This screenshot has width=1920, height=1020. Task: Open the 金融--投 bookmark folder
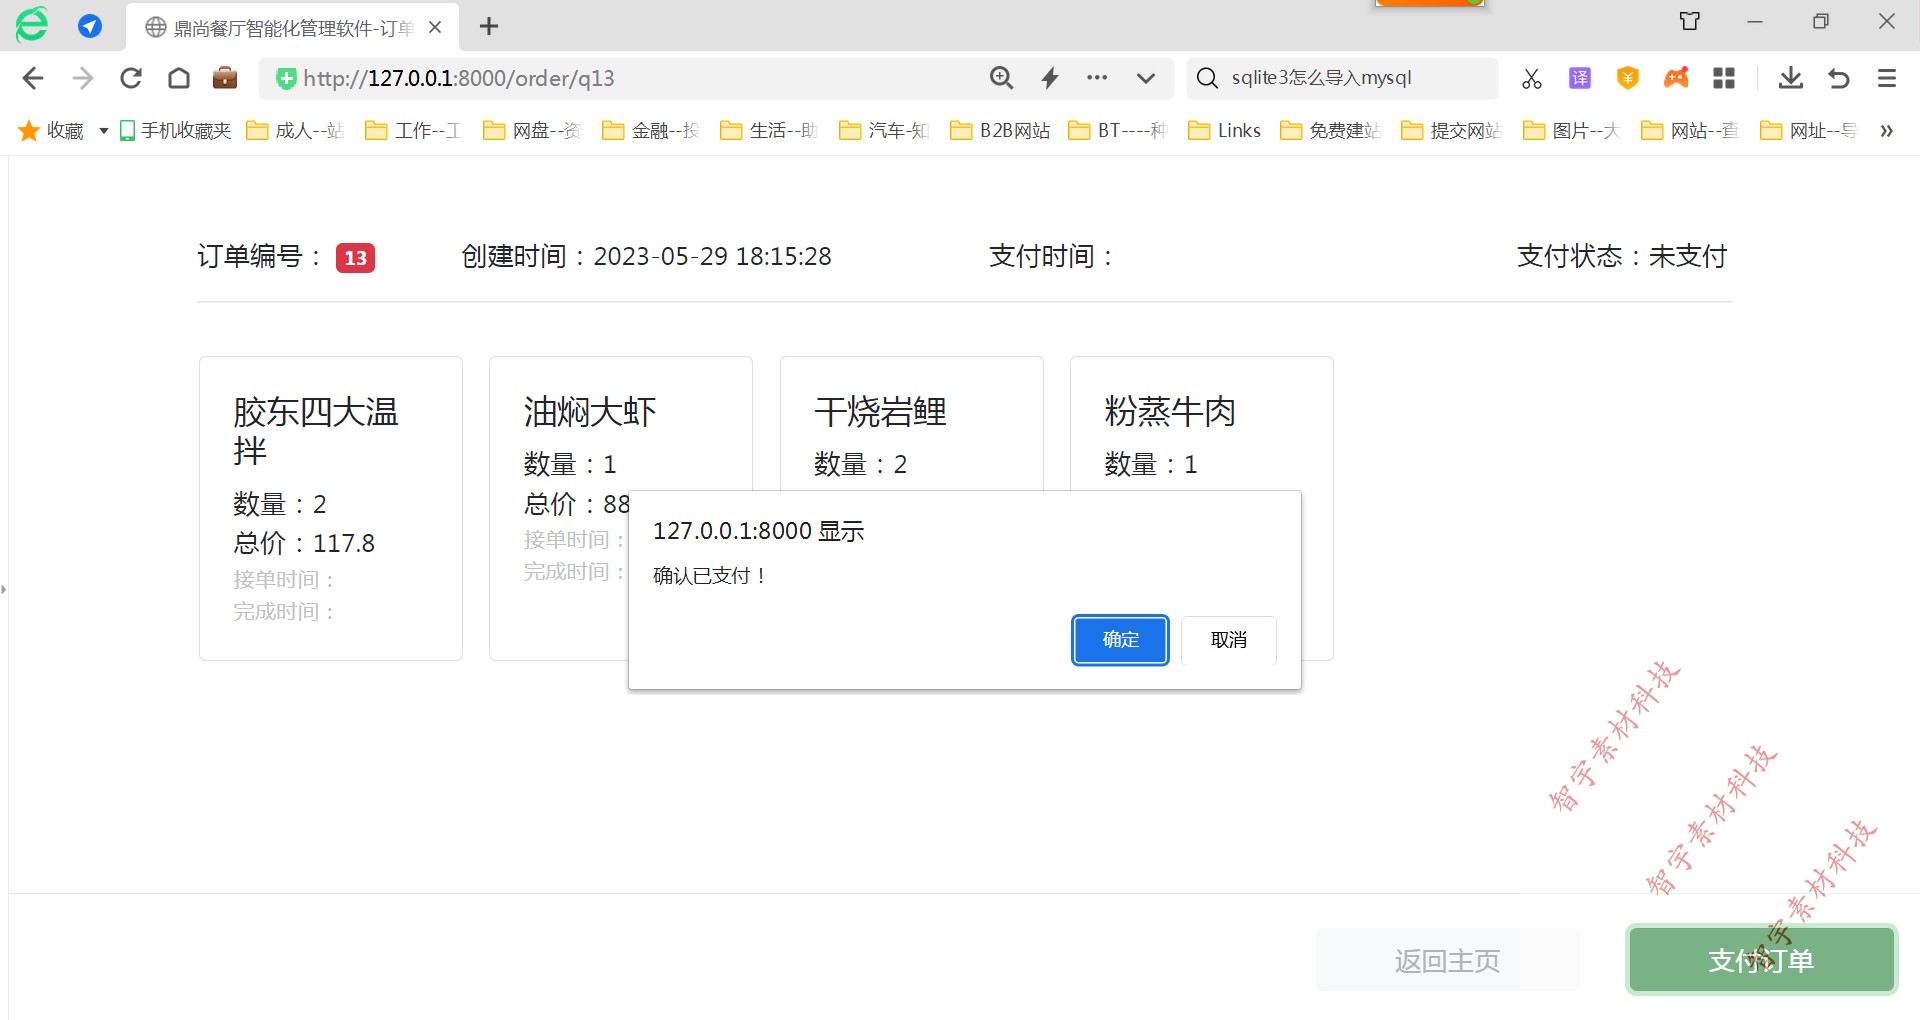(x=651, y=131)
